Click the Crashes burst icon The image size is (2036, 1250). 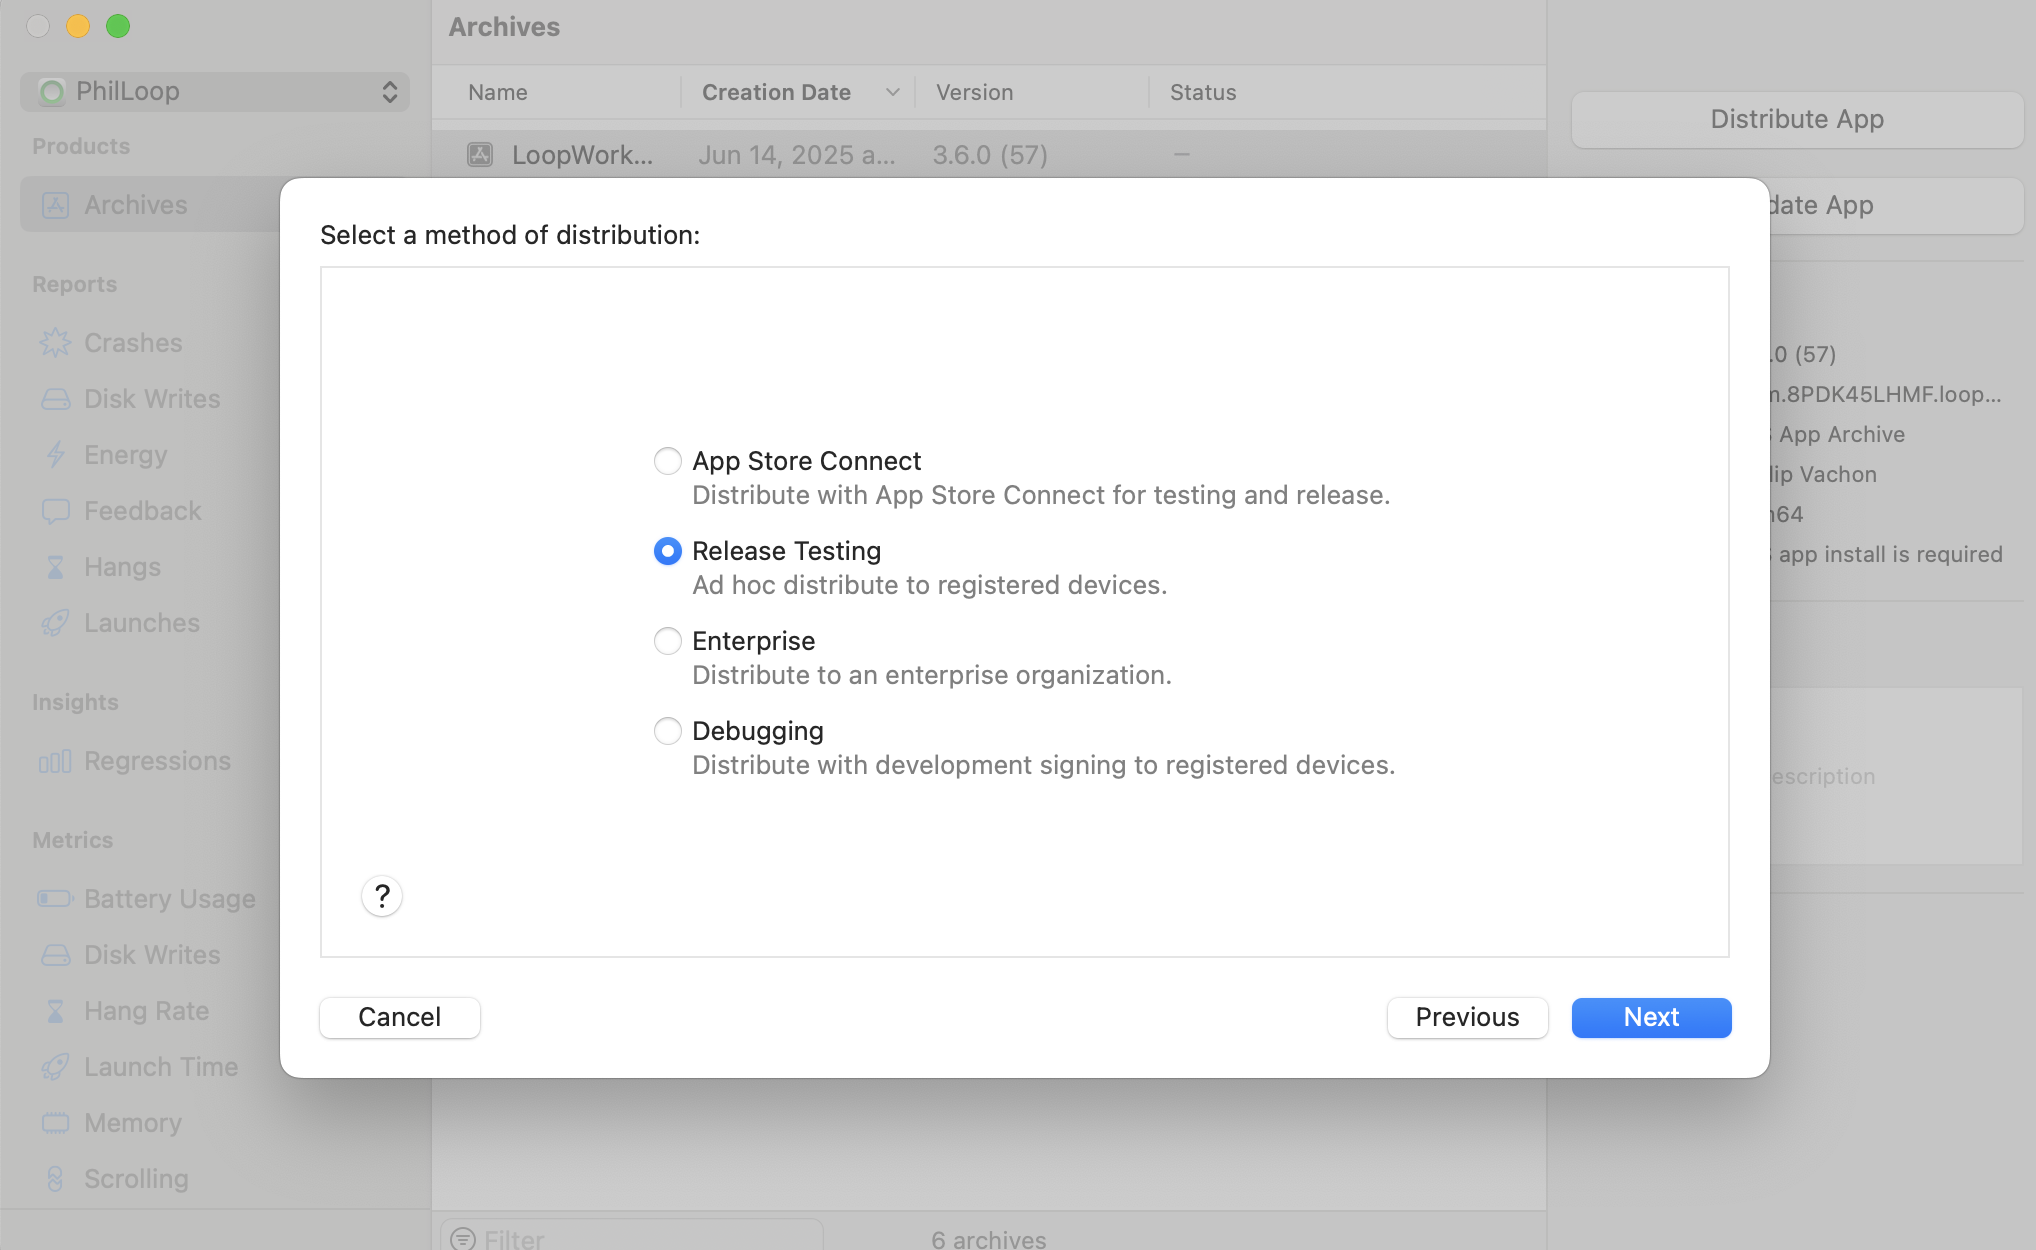click(x=55, y=343)
